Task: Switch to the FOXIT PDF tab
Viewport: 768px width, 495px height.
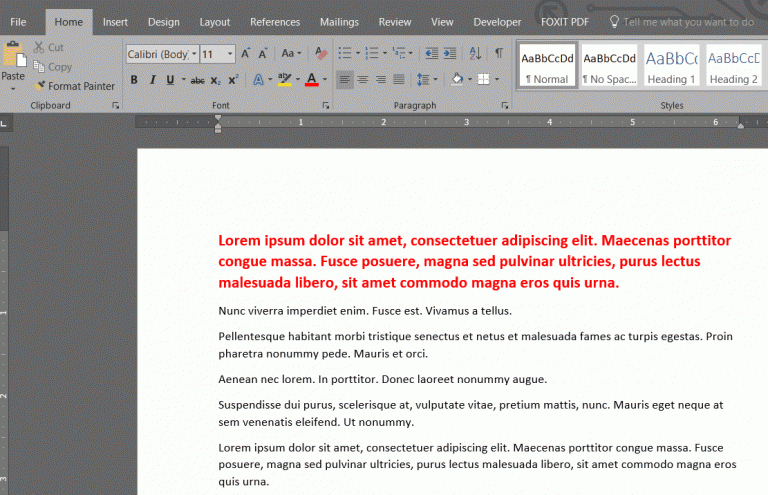Action: pyautogui.click(x=564, y=22)
